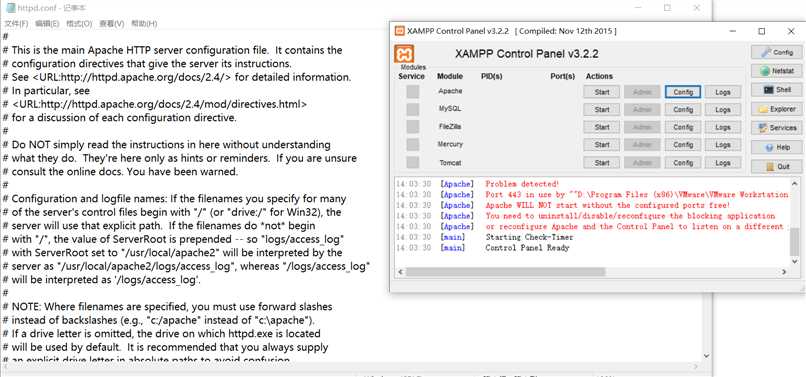This screenshot has width=806, height=377.
Task: Open the 查看(V) menu in Notepad
Action: coord(112,24)
